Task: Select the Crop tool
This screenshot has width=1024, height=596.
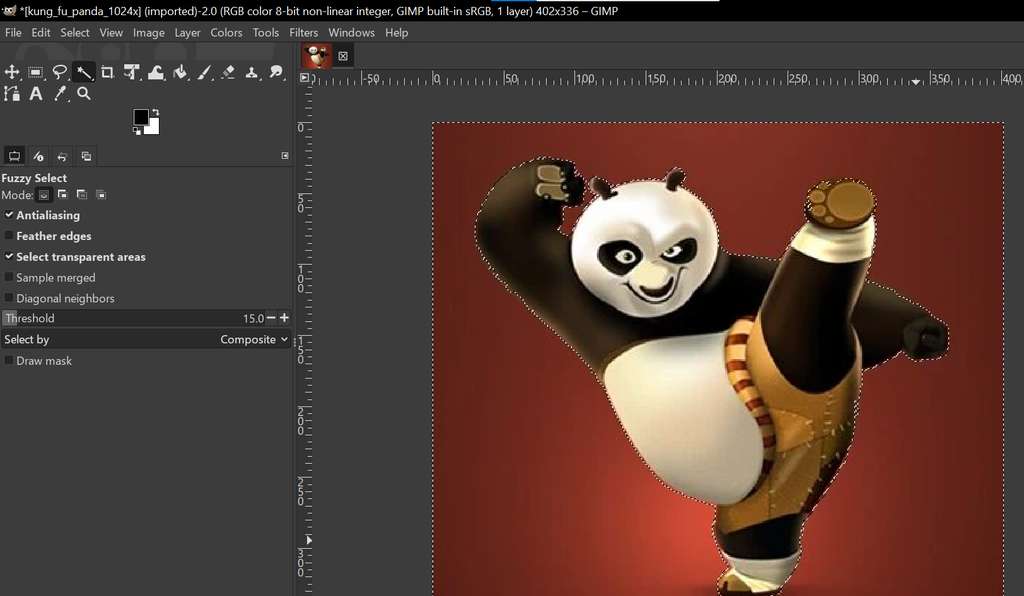Action: [108, 72]
